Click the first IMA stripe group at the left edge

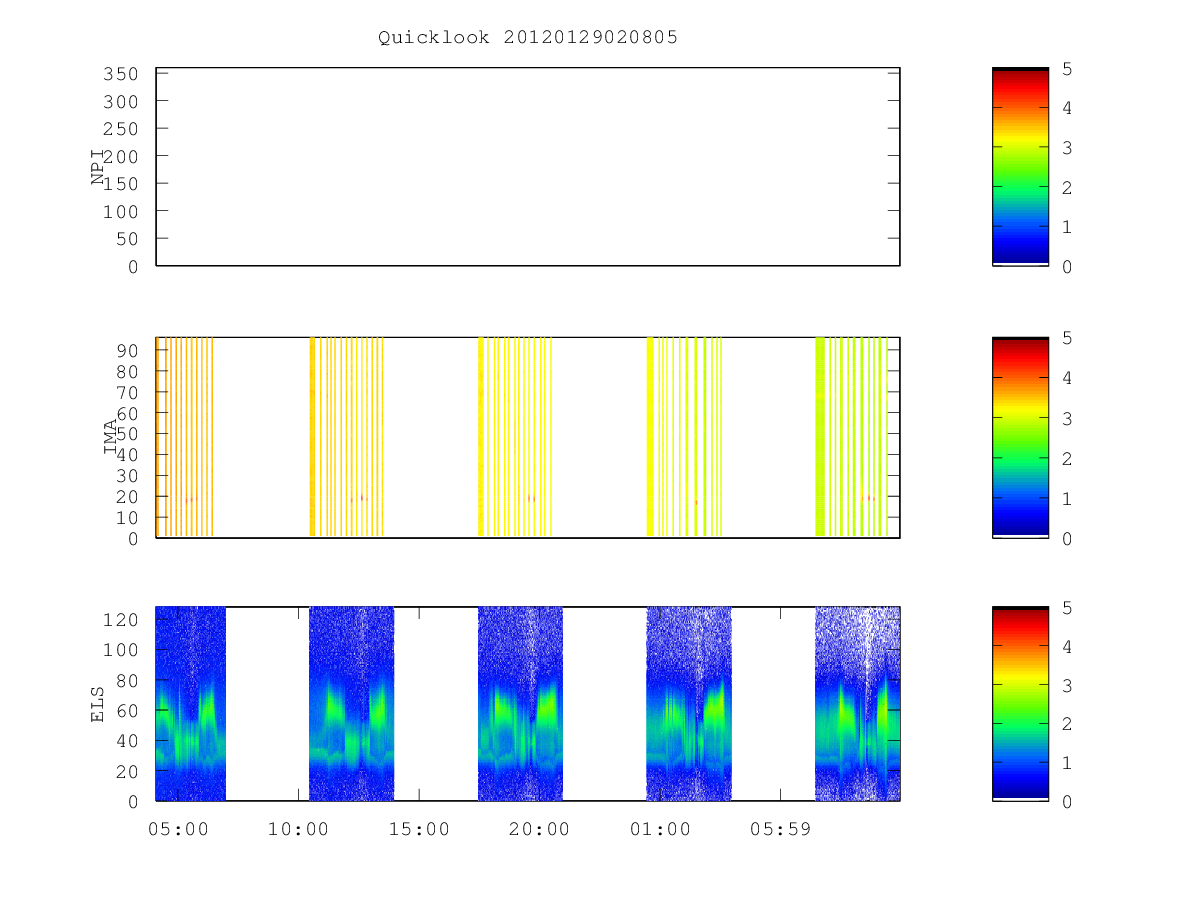click(185, 437)
